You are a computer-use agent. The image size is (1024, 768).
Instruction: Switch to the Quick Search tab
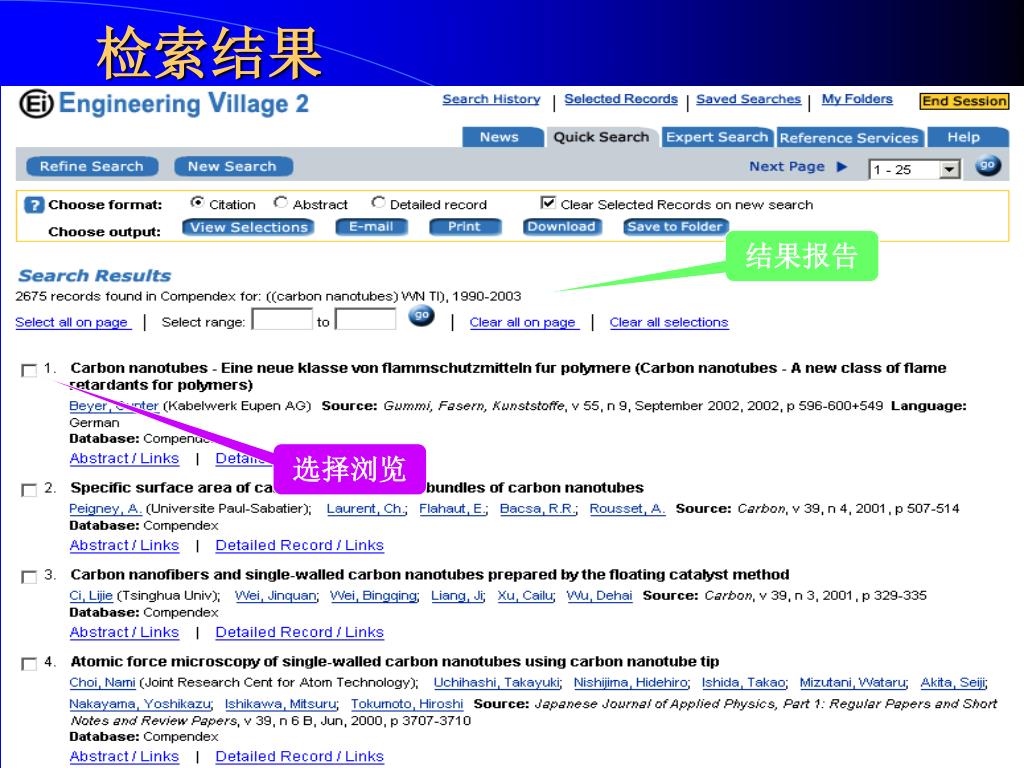coord(601,137)
